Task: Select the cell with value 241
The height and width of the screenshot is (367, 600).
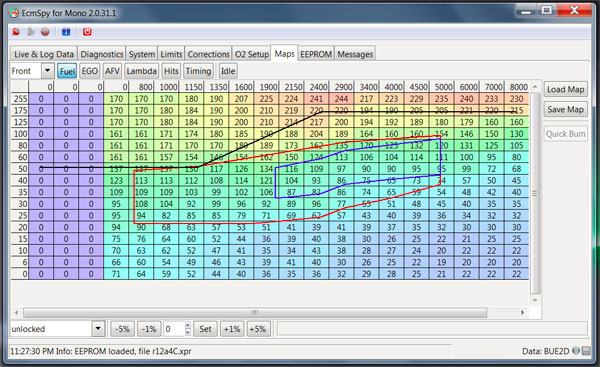Action: [x=316, y=99]
